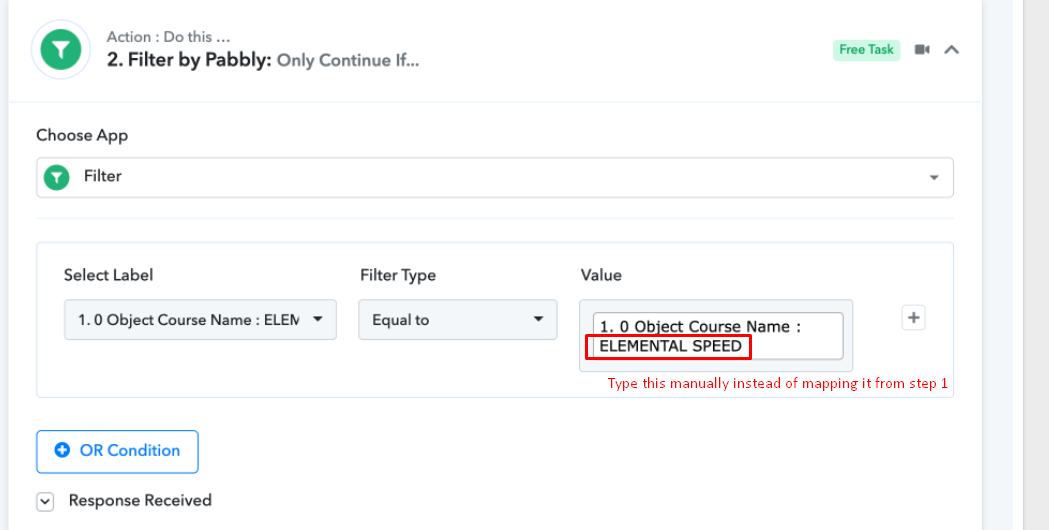The height and width of the screenshot is (530, 1049).
Task: Open the video tutorial camera icon
Action: tap(922, 50)
